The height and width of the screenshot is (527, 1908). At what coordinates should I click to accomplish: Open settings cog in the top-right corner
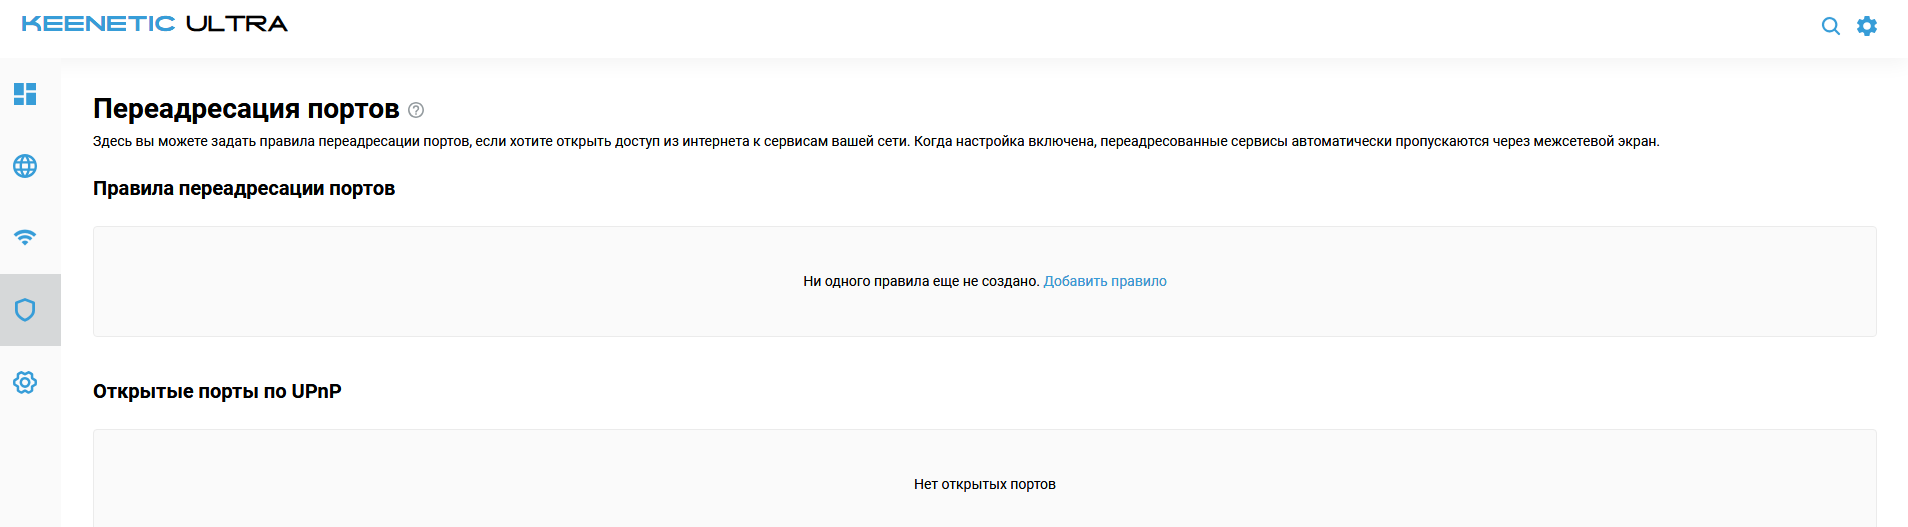coord(1867,26)
